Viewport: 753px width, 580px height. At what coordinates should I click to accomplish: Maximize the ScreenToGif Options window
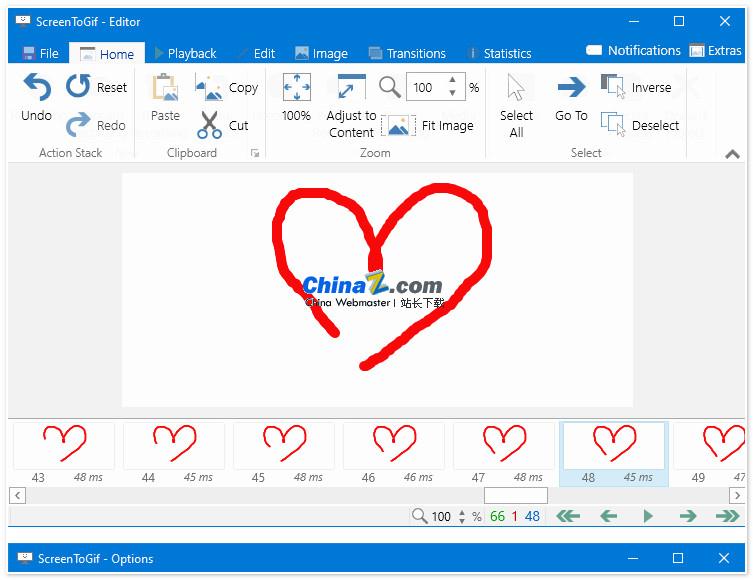[678, 558]
